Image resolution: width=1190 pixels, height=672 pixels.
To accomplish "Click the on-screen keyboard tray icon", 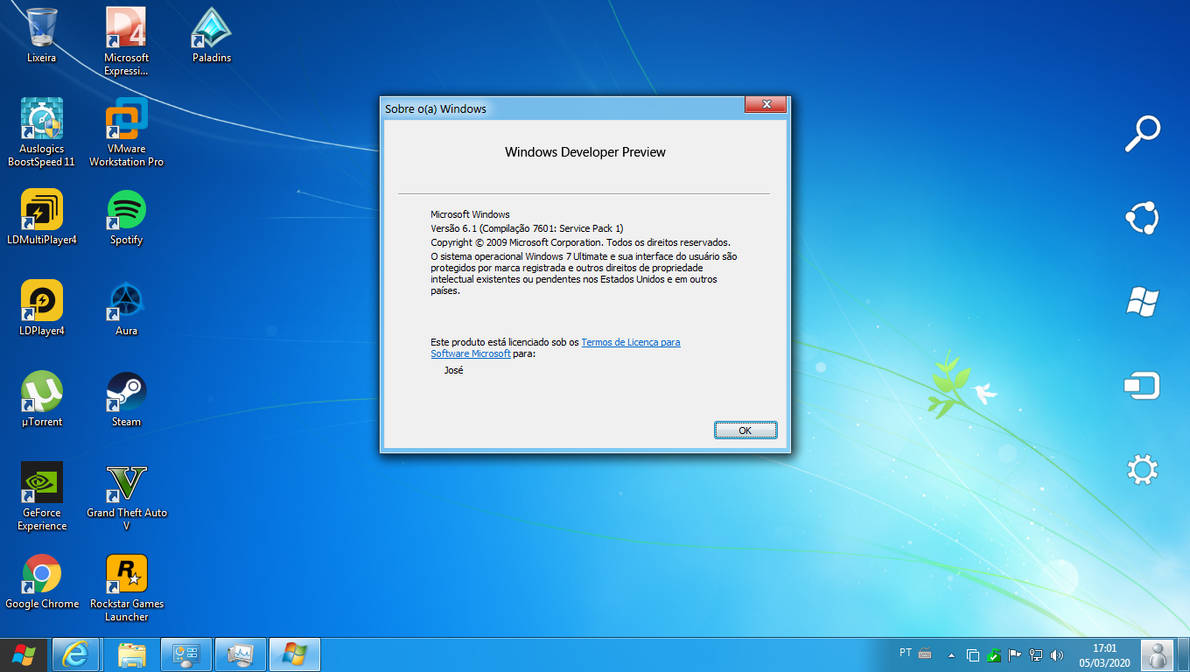I will coord(924,653).
